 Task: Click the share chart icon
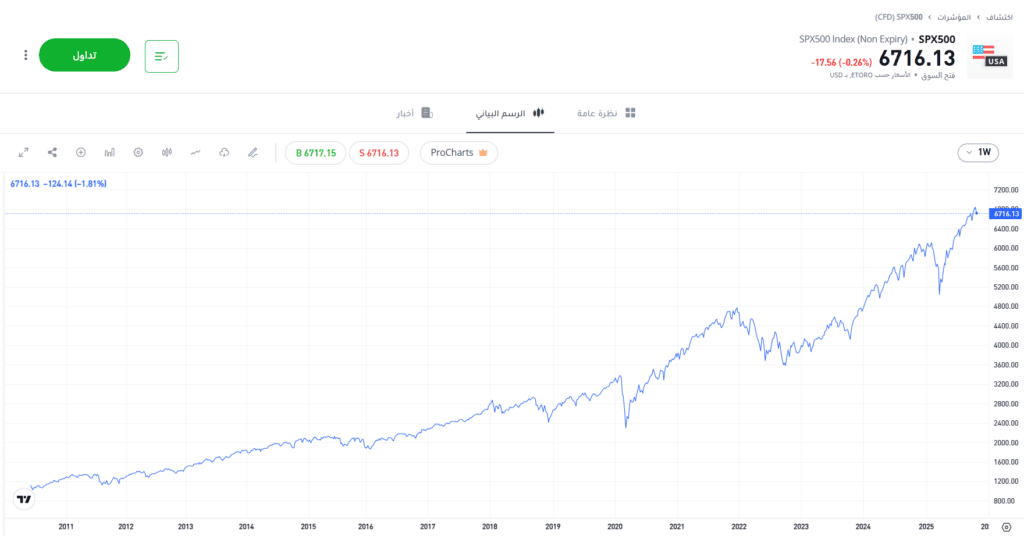(x=52, y=153)
